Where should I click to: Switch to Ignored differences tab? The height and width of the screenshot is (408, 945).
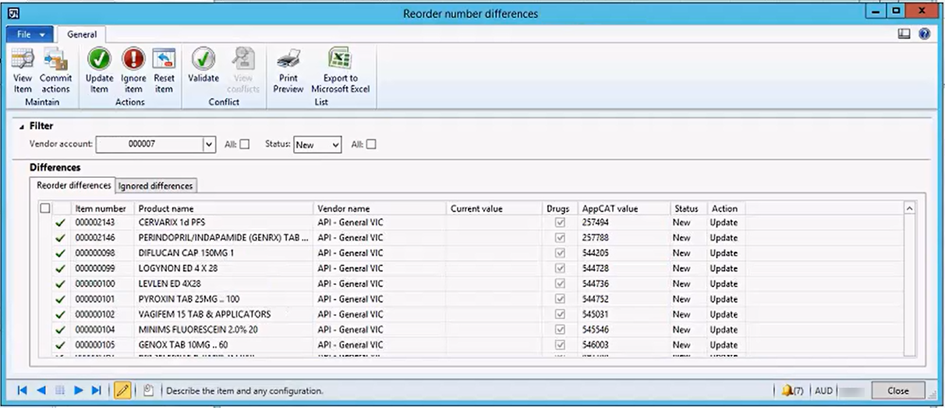coord(155,186)
